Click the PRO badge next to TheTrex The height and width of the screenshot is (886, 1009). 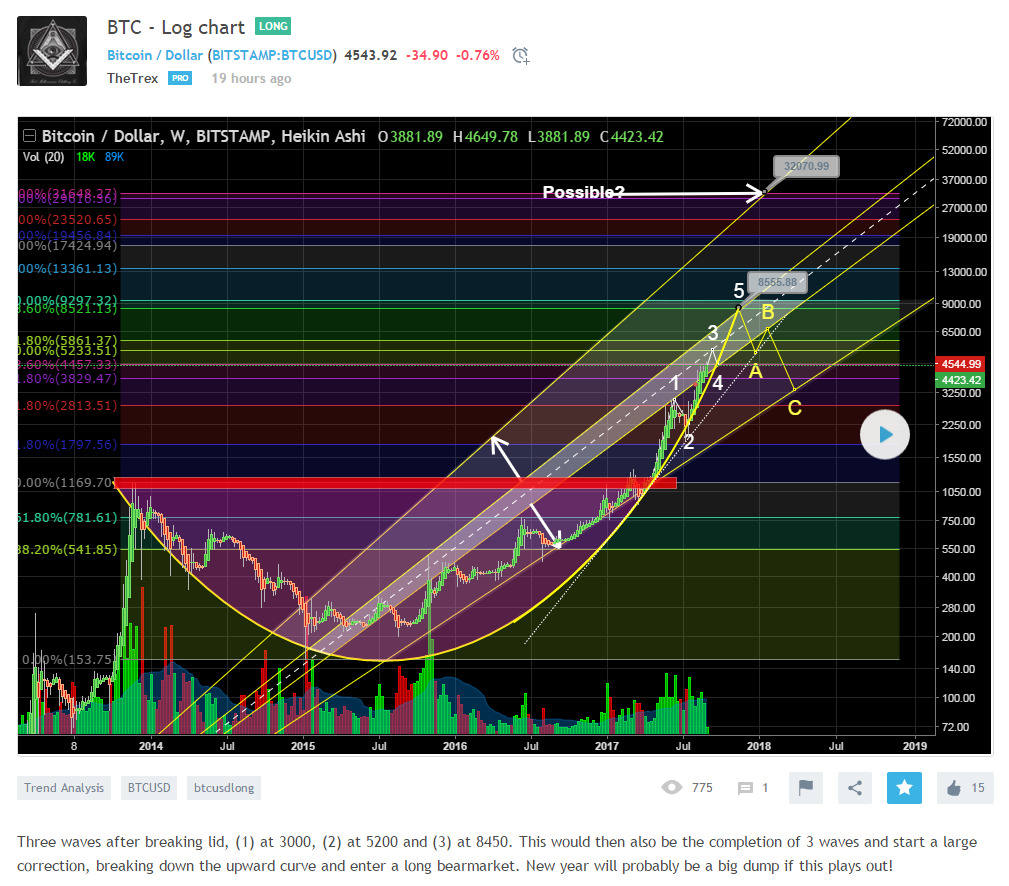tap(180, 78)
